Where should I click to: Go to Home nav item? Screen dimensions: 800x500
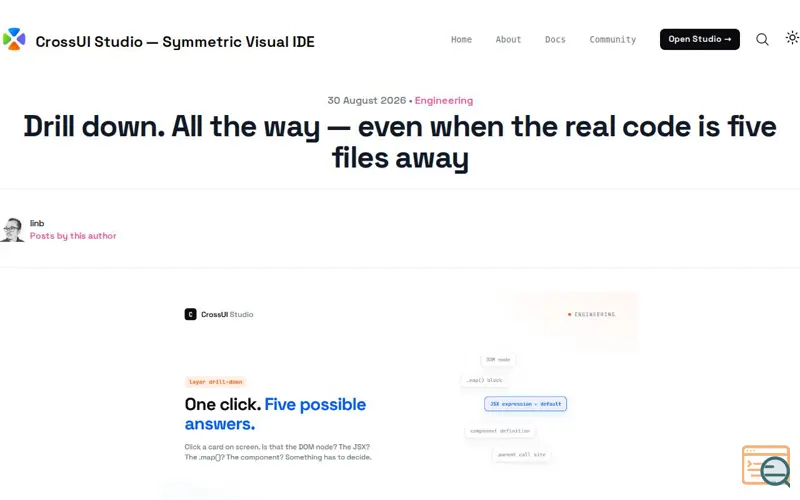[x=461, y=39]
